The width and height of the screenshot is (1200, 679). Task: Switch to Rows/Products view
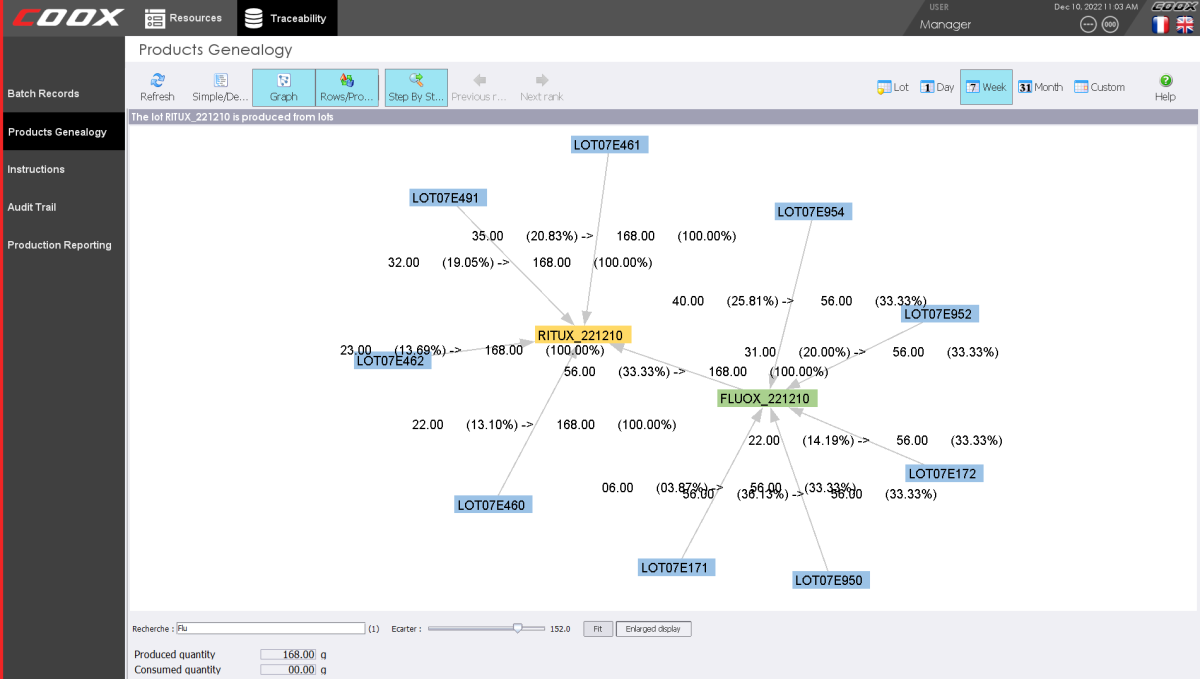(347, 87)
